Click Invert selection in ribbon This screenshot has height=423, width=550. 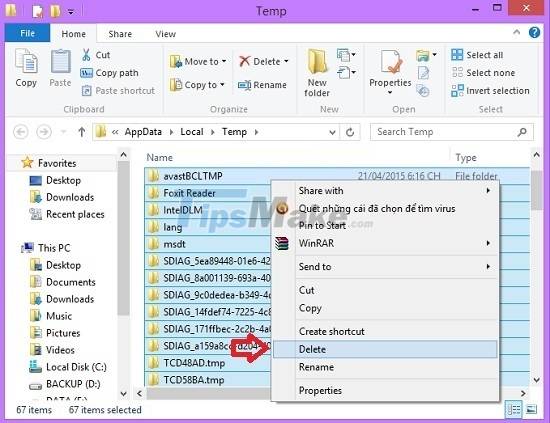coord(490,91)
